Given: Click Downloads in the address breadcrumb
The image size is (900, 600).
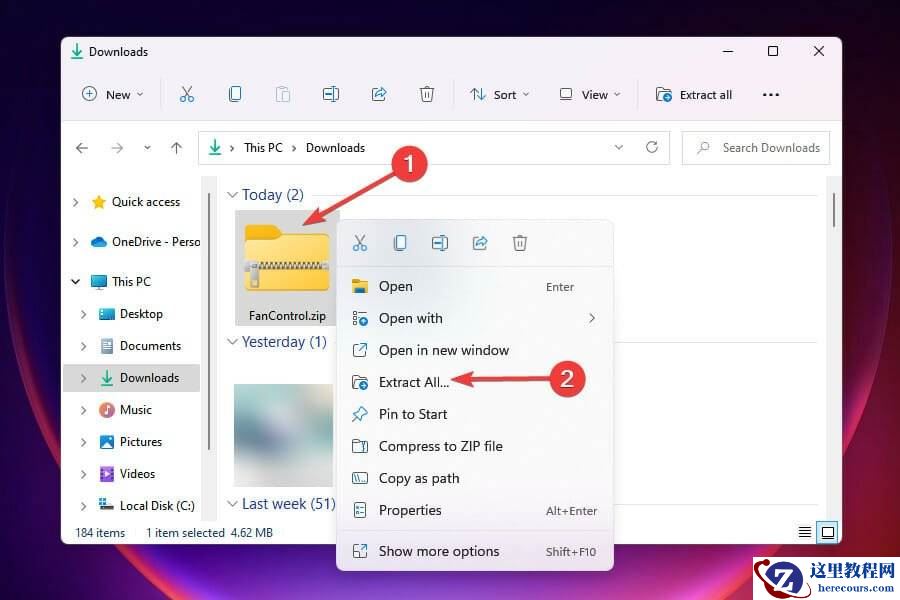Looking at the screenshot, I should coord(335,148).
